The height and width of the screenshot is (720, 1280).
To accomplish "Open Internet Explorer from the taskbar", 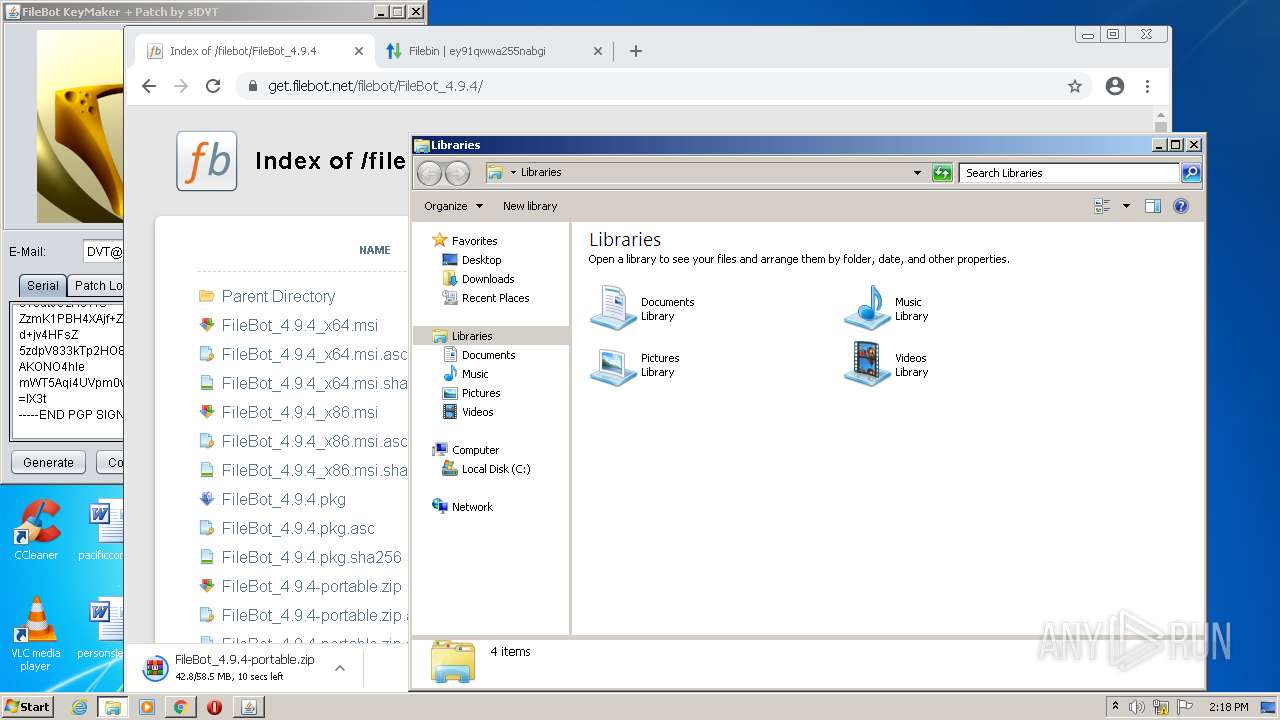I will tap(79, 707).
